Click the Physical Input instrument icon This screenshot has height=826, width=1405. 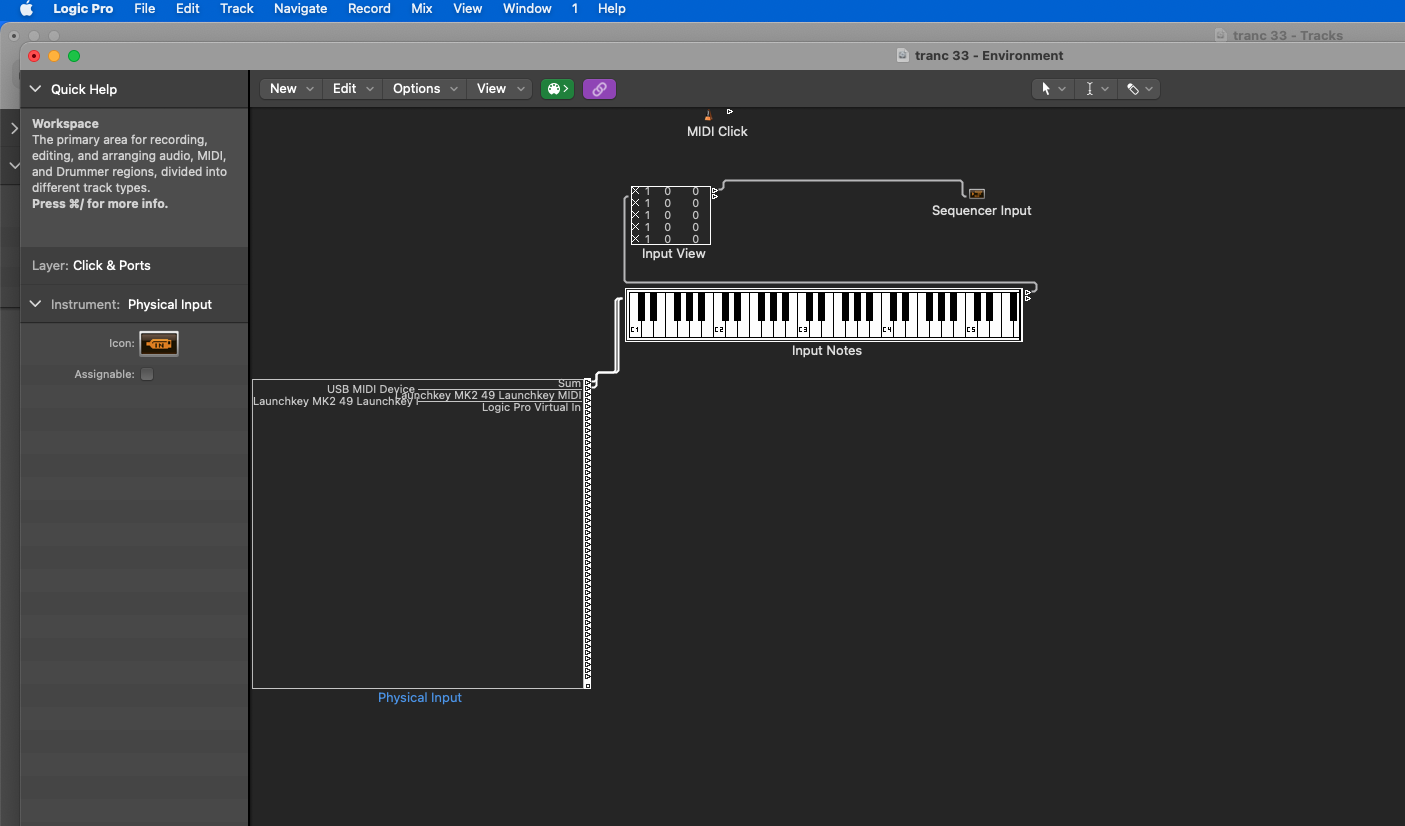tap(158, 343)
